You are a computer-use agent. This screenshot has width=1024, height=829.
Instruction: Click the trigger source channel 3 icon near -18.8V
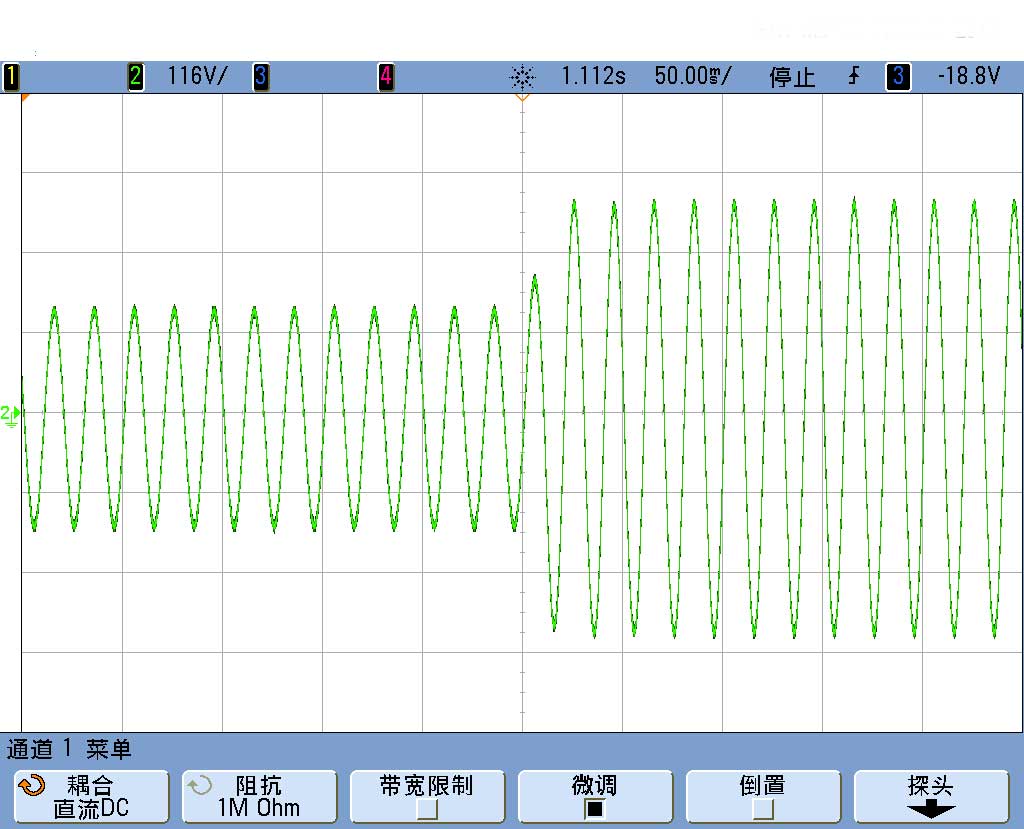(897, 77)
